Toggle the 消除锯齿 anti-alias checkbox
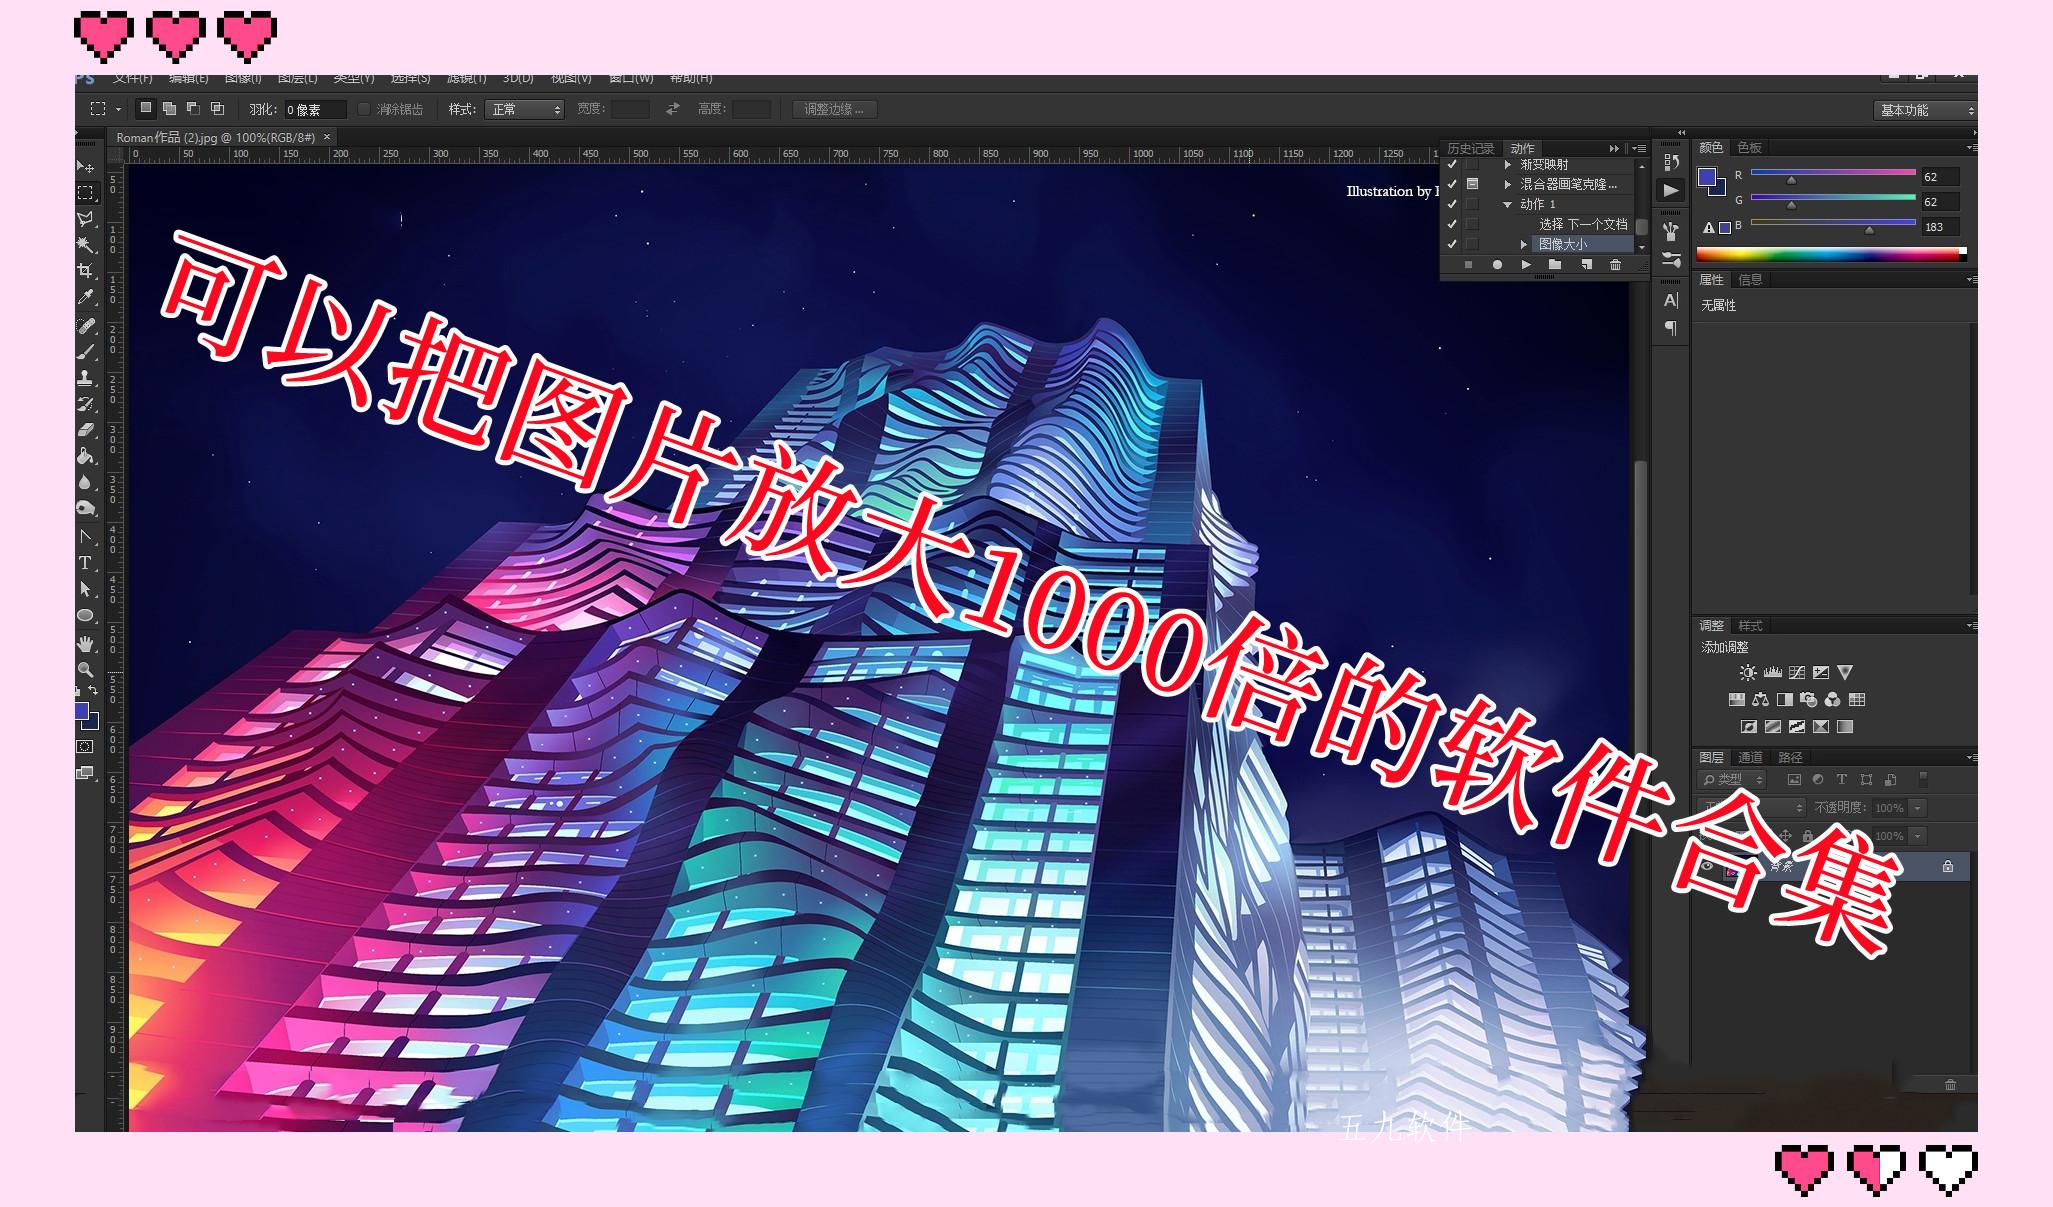 coord(364,109)
